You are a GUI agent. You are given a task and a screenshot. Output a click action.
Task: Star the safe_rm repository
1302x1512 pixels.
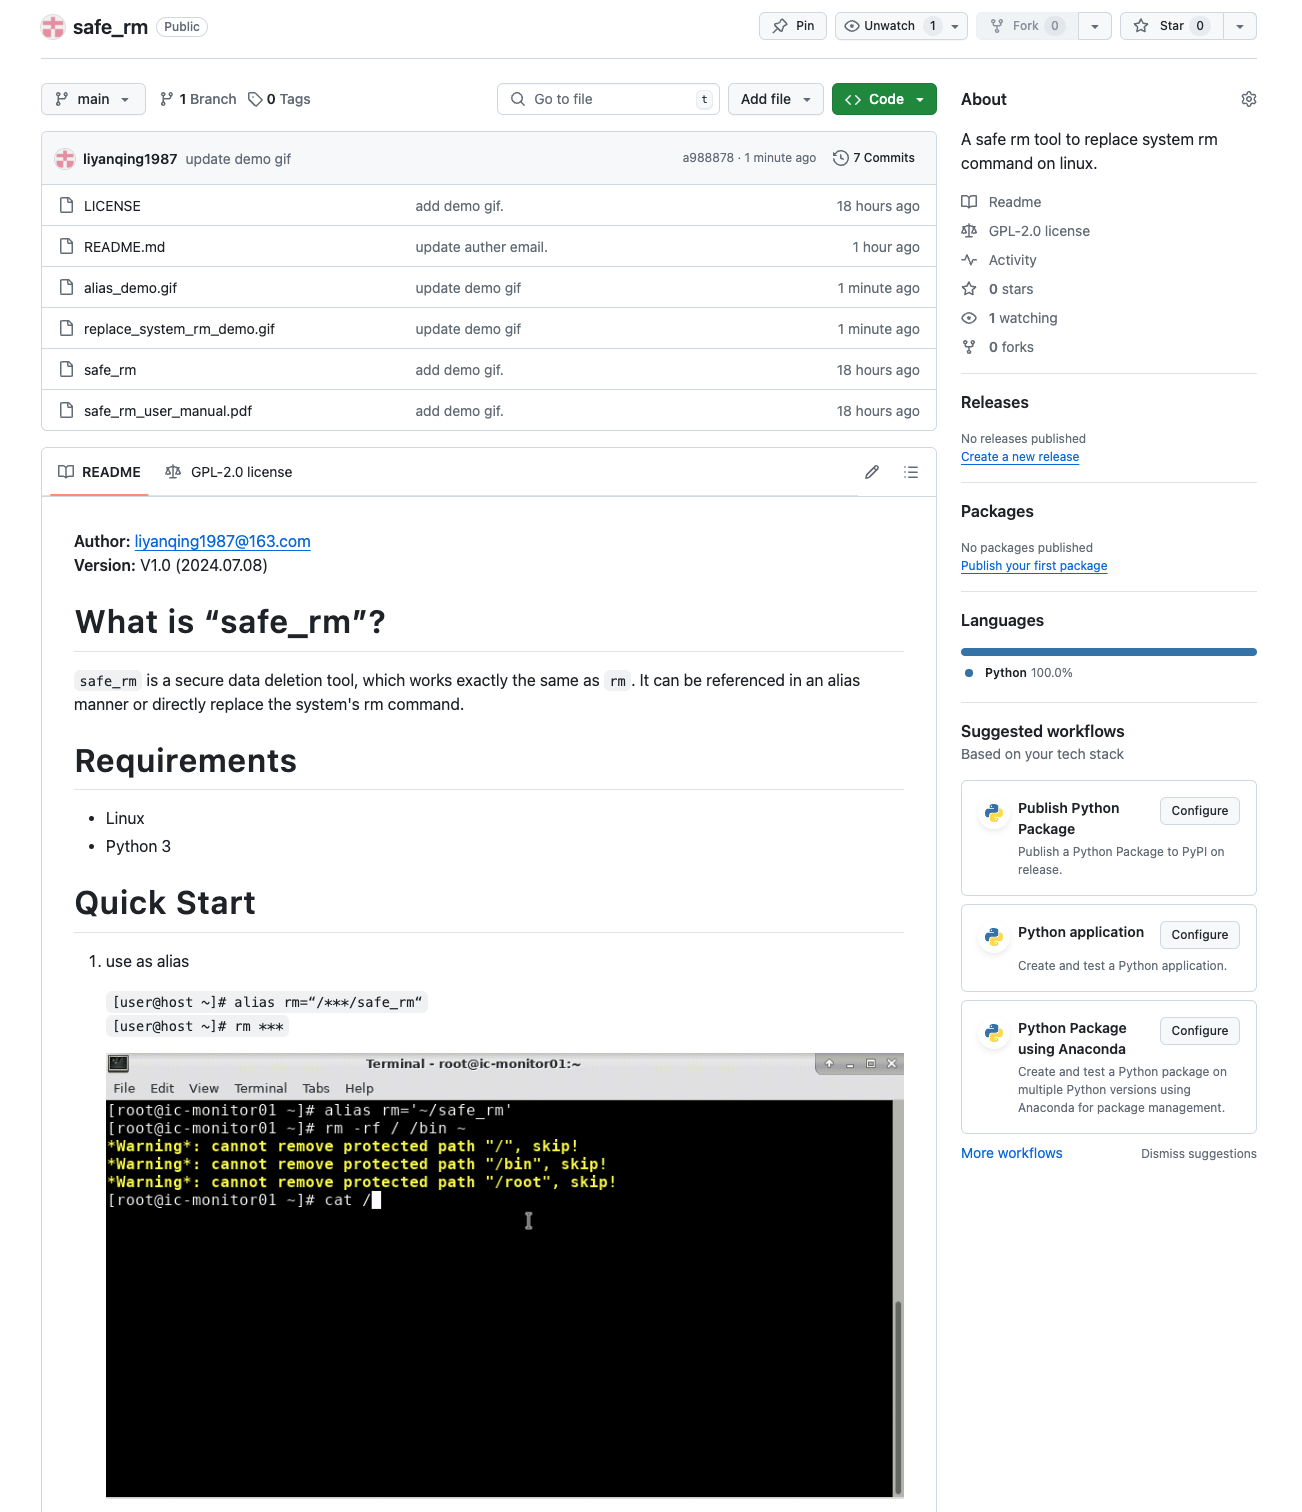[1170, 26]
